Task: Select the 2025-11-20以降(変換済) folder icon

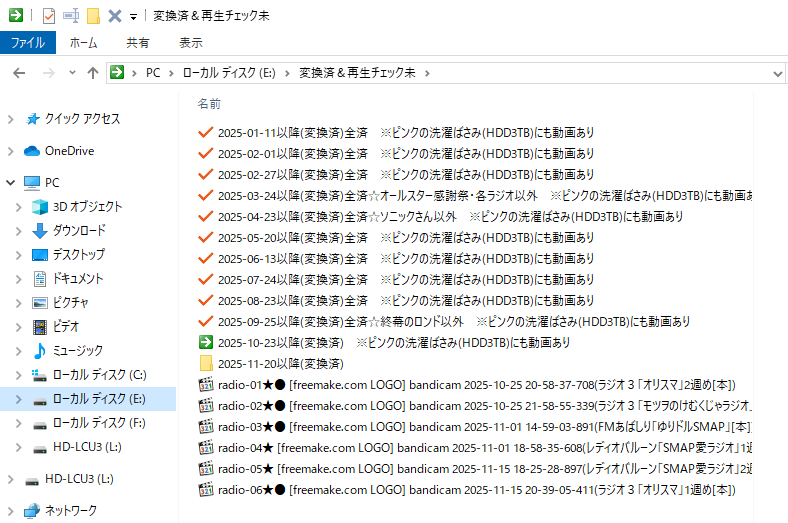Action: click(206, 364)
